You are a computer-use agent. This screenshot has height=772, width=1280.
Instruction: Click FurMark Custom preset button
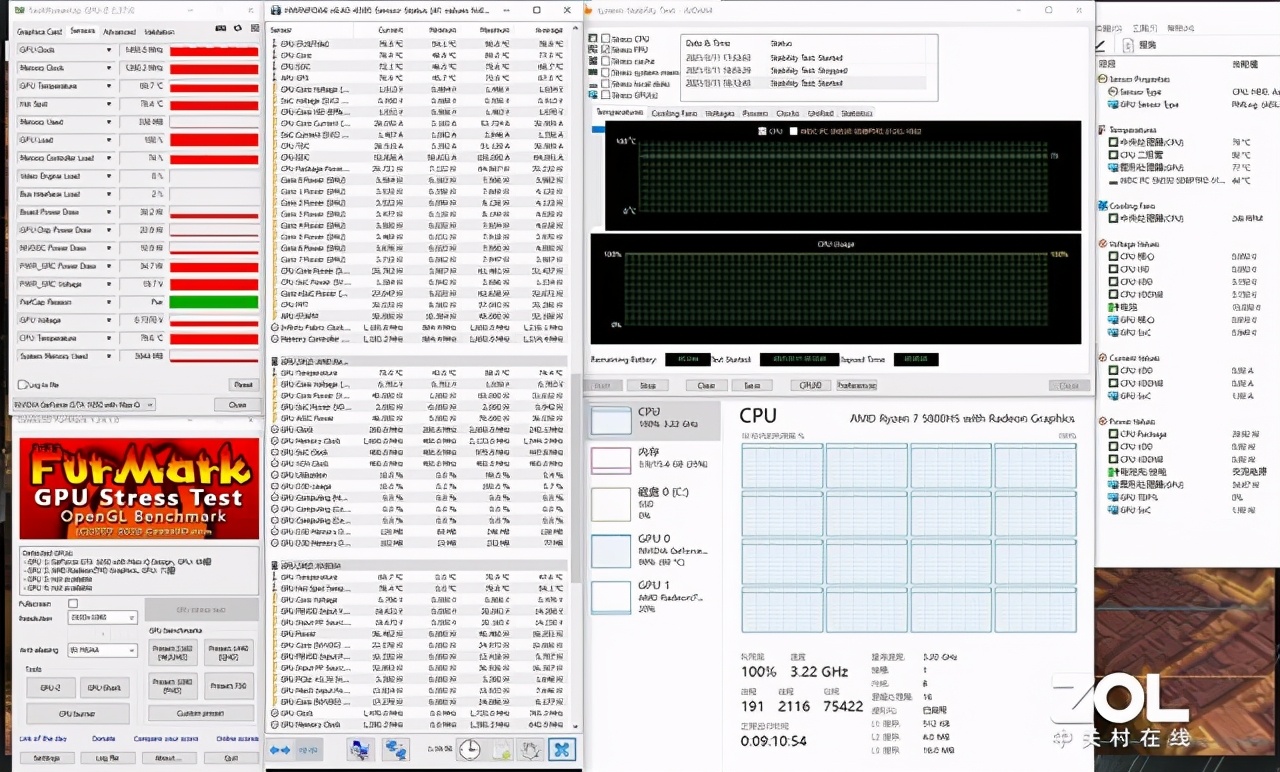click(200, 714)
